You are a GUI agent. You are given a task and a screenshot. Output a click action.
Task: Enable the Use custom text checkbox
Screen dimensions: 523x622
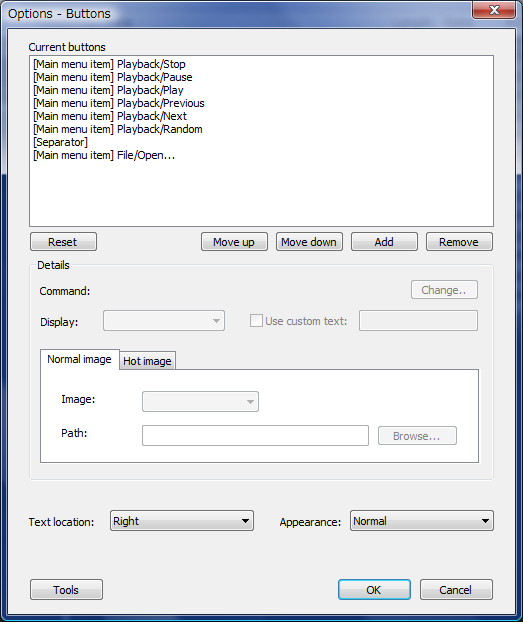256,321
